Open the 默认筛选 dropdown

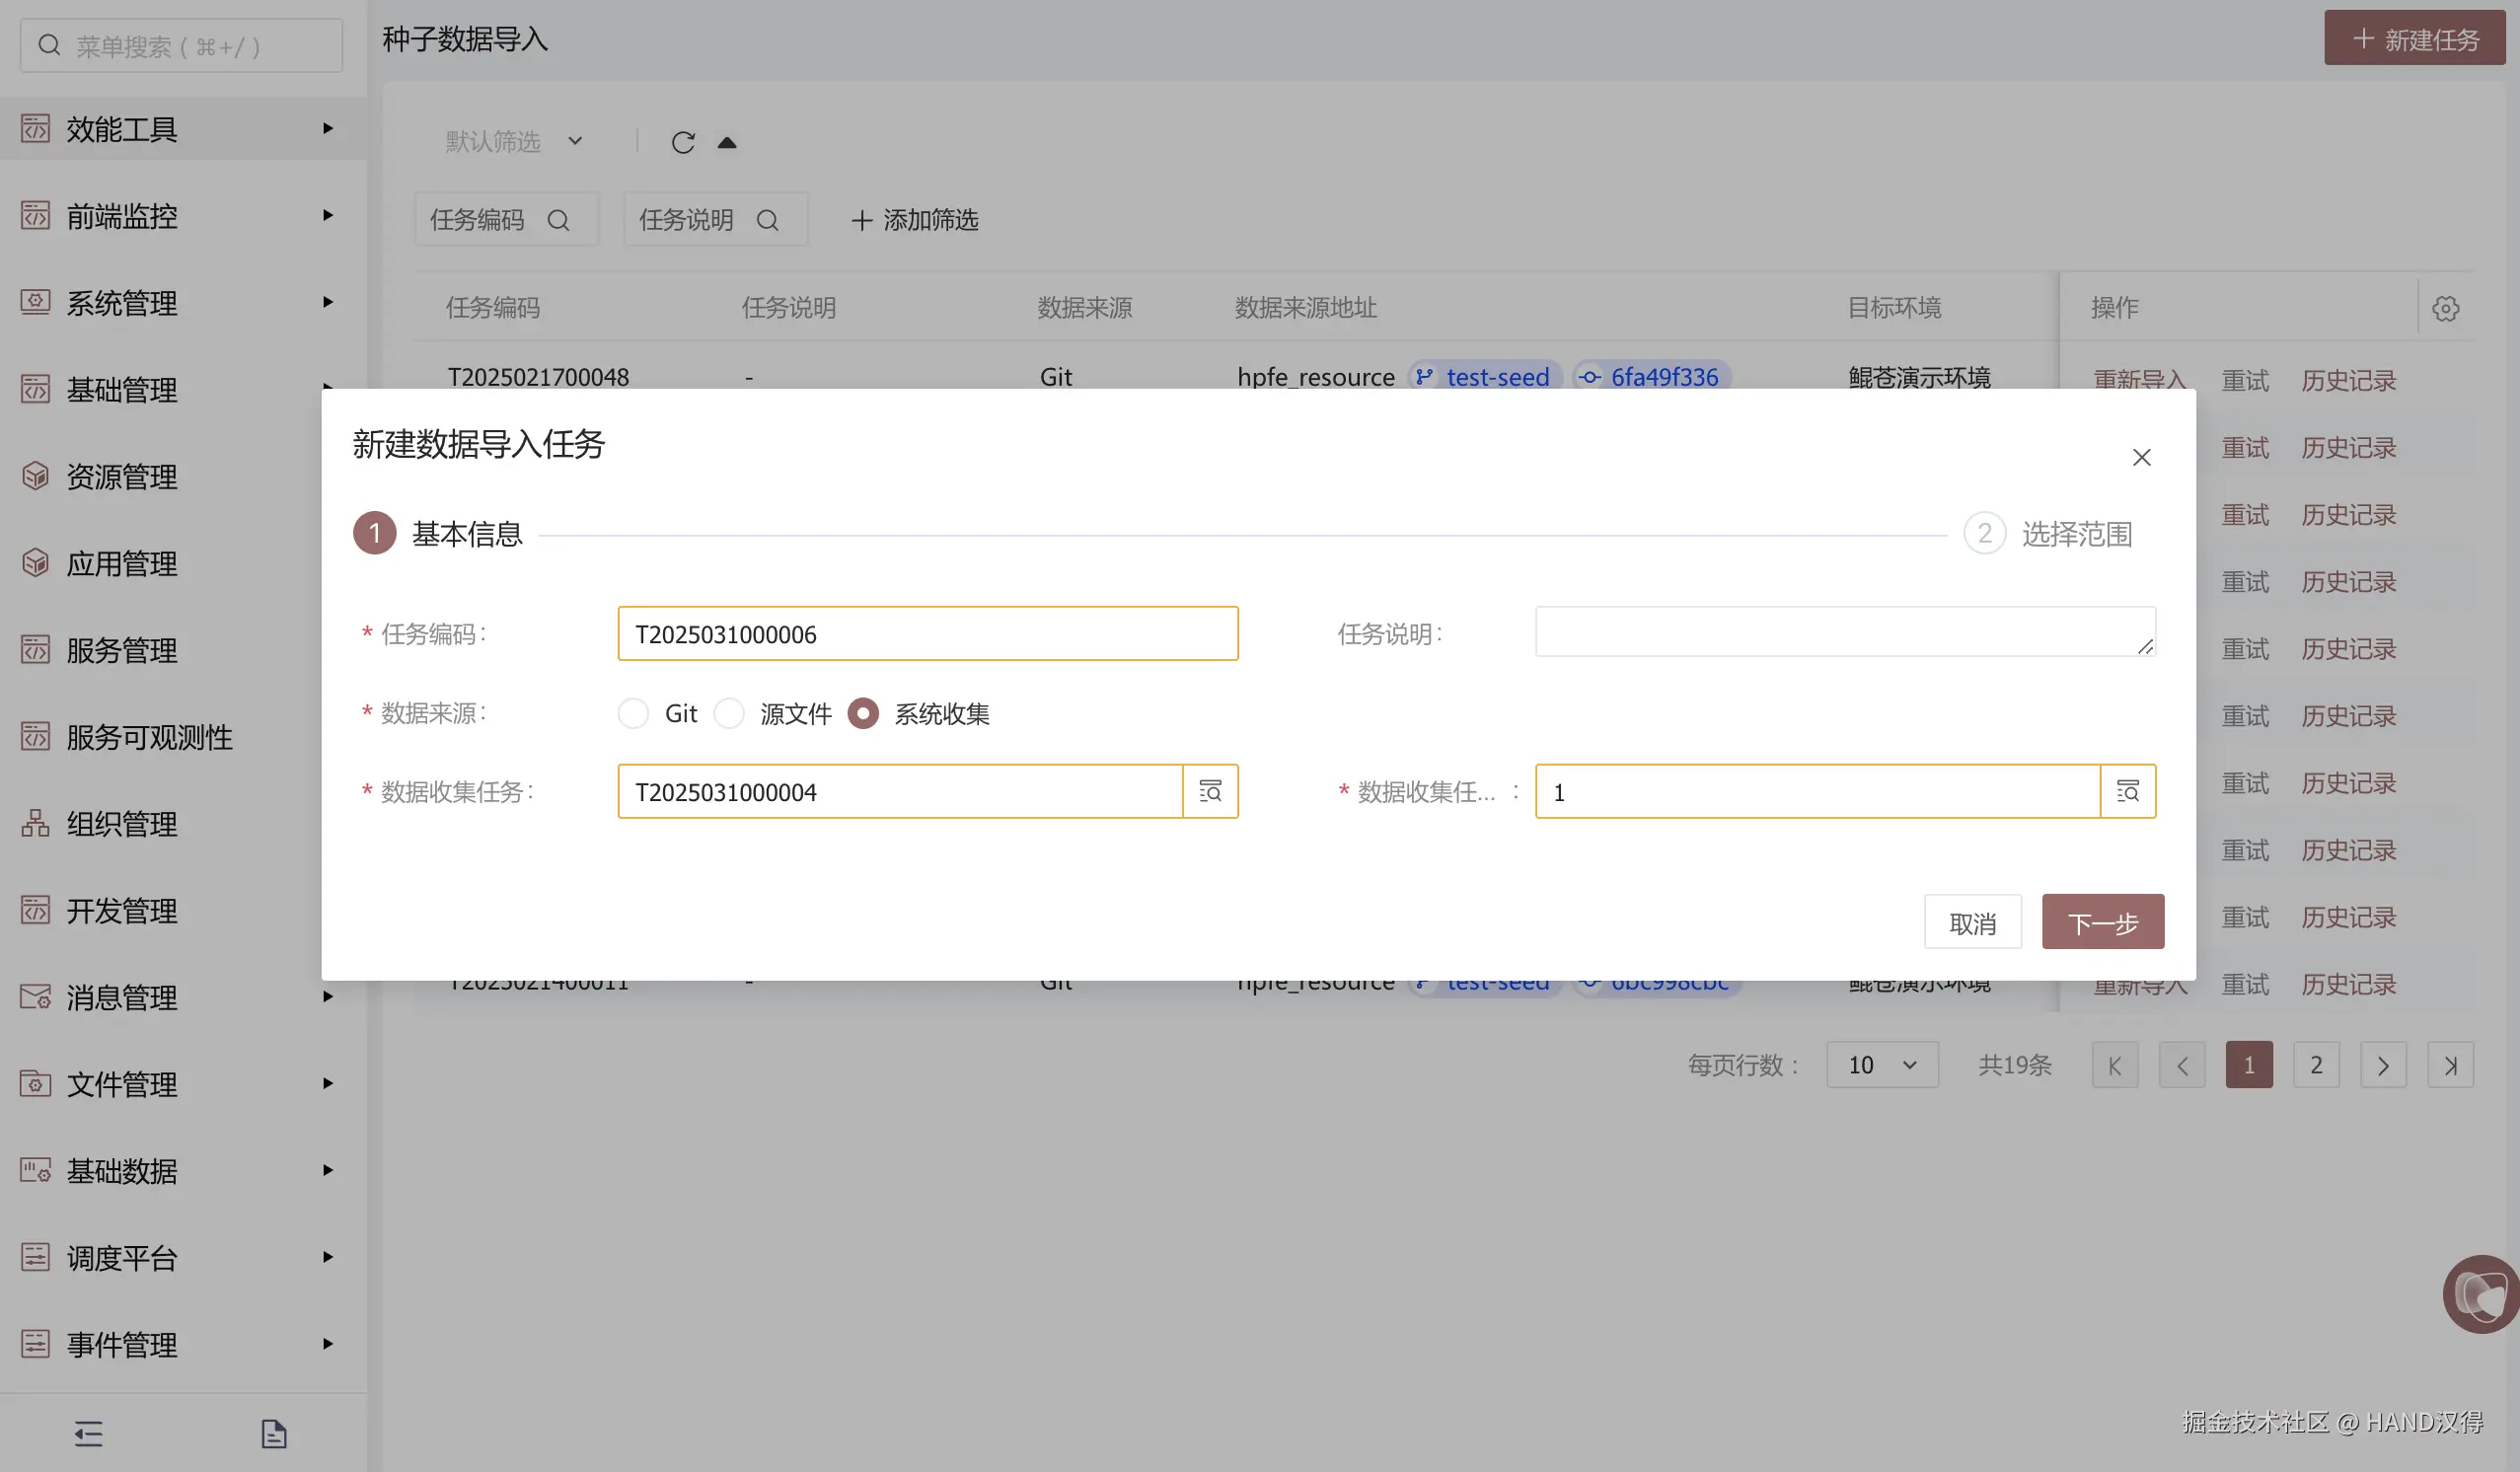click(514, 141)
